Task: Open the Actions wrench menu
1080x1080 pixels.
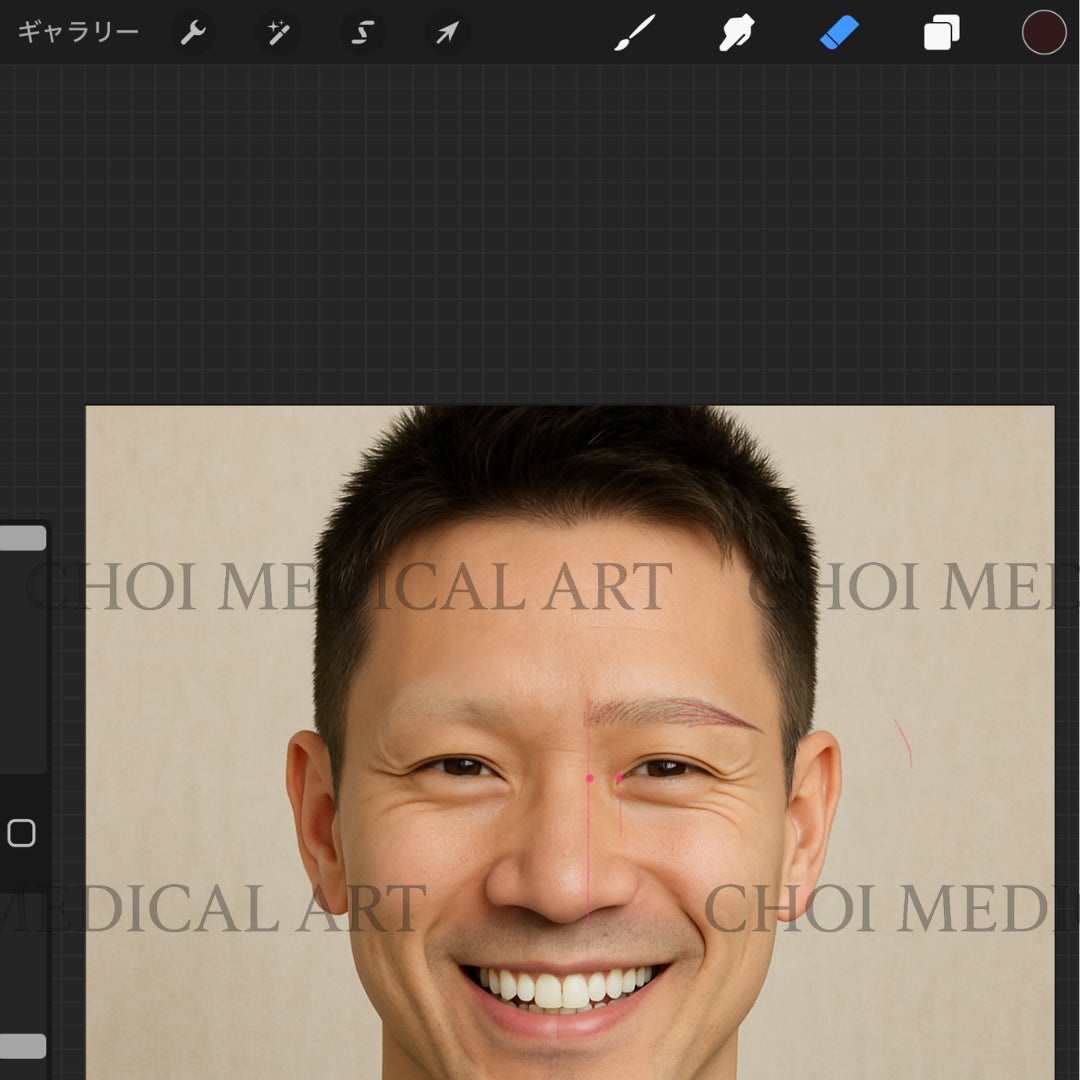Action: click(x=193, y=32)
